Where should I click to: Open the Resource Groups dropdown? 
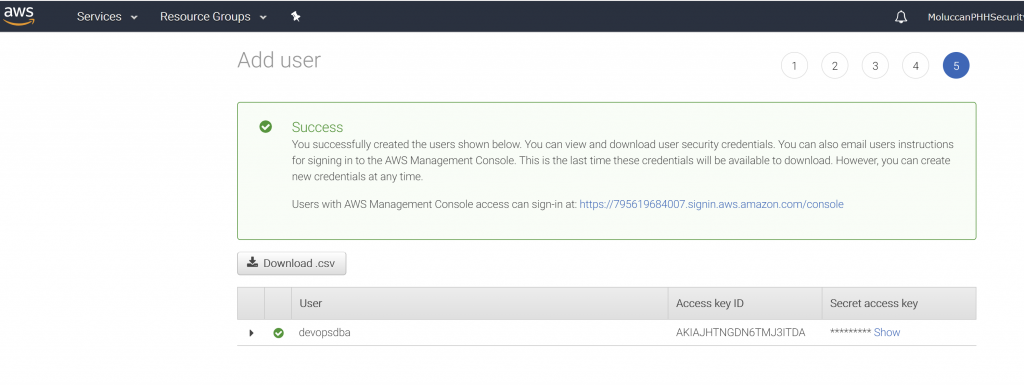(x=214, y=17)
